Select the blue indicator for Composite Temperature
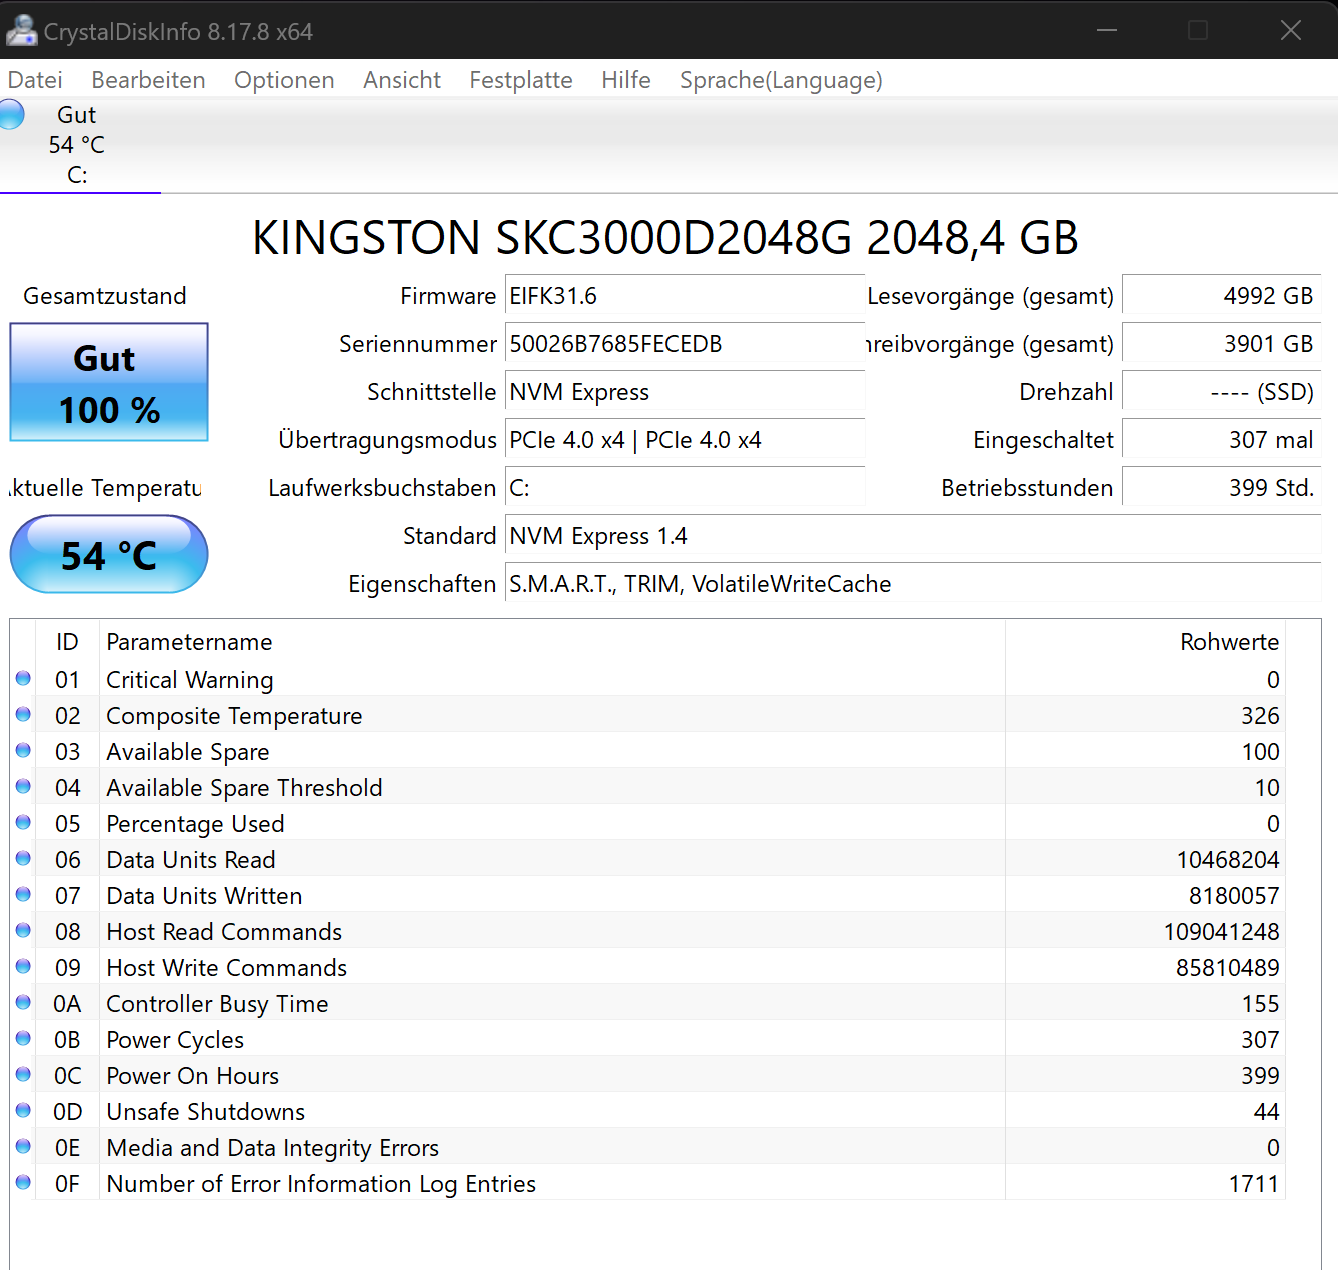The height and width of the screenshot is (1270, 1338). pyautogui.click(x=22, y=715)
